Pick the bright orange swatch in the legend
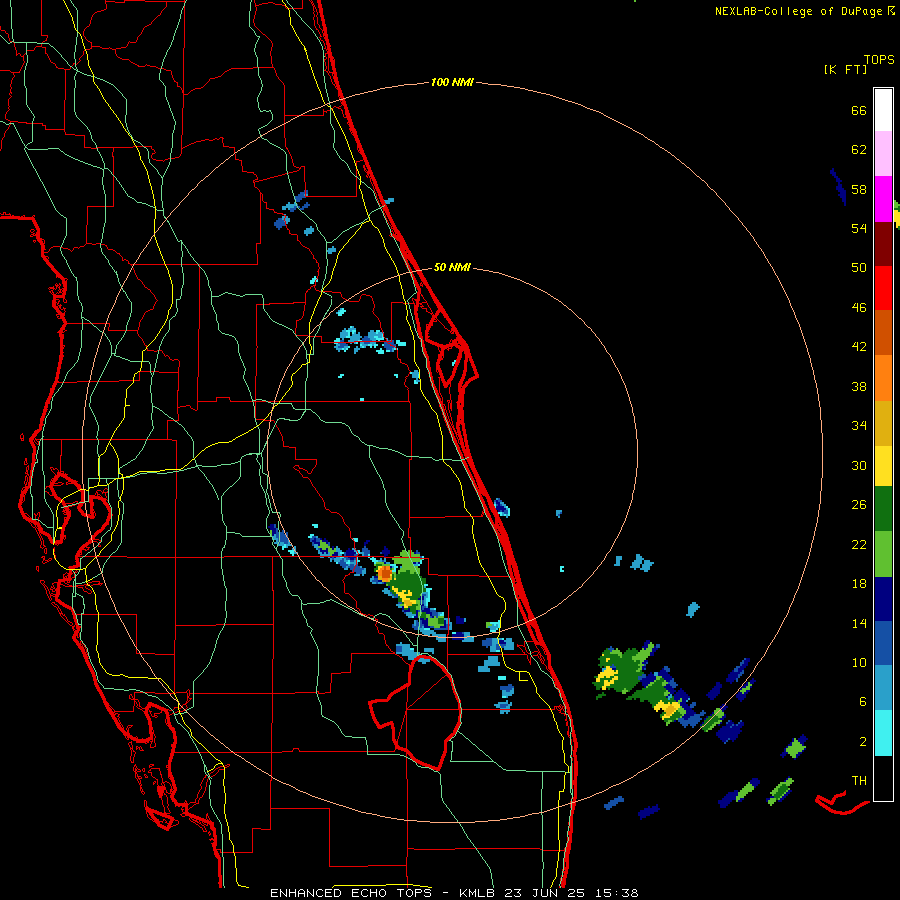Viewport: 900px width, 900px height. [x=883, y=378]
